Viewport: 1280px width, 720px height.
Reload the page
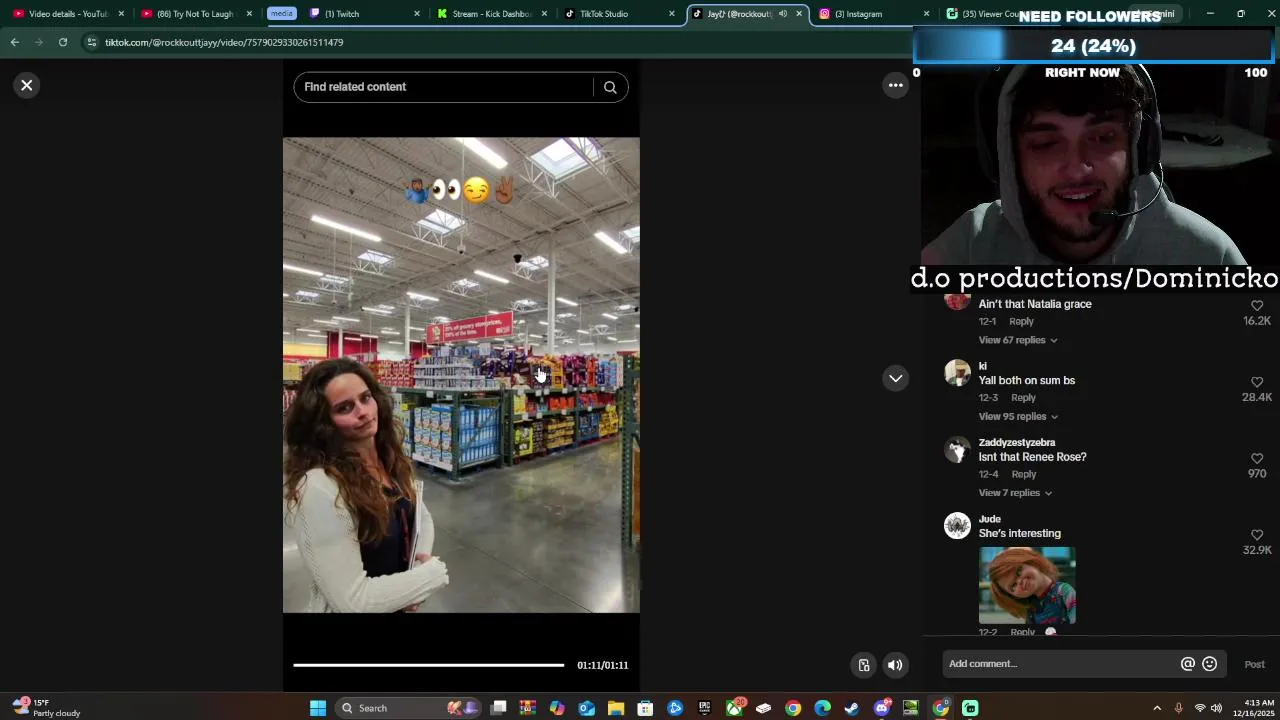62,42
